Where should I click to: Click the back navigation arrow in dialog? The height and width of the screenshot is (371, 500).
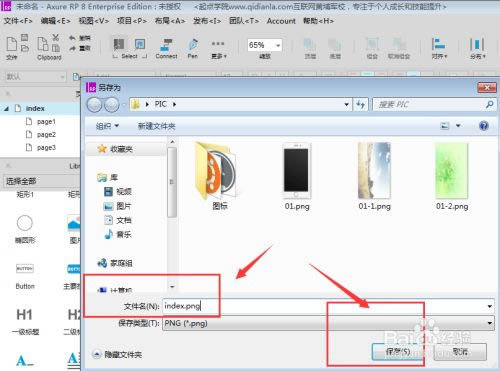pyautogui.click(x=95, y=105)
